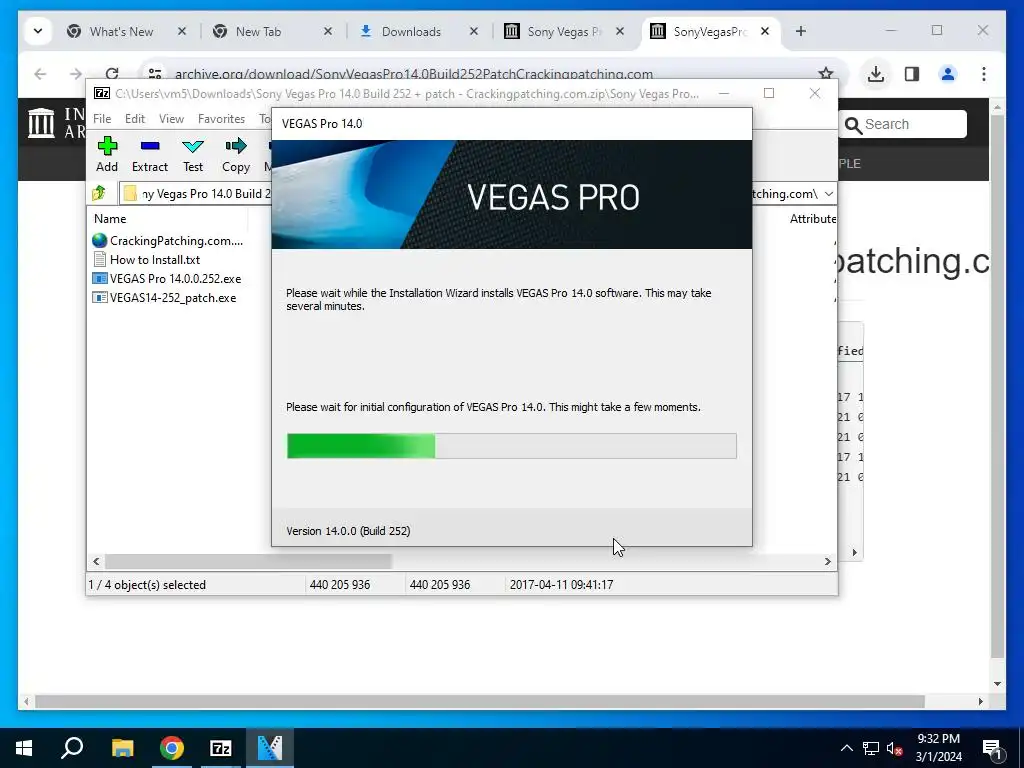This screenshot has height=768, width=1024.
Task: Switch to the Downloads tab
Action: point(411,31)
